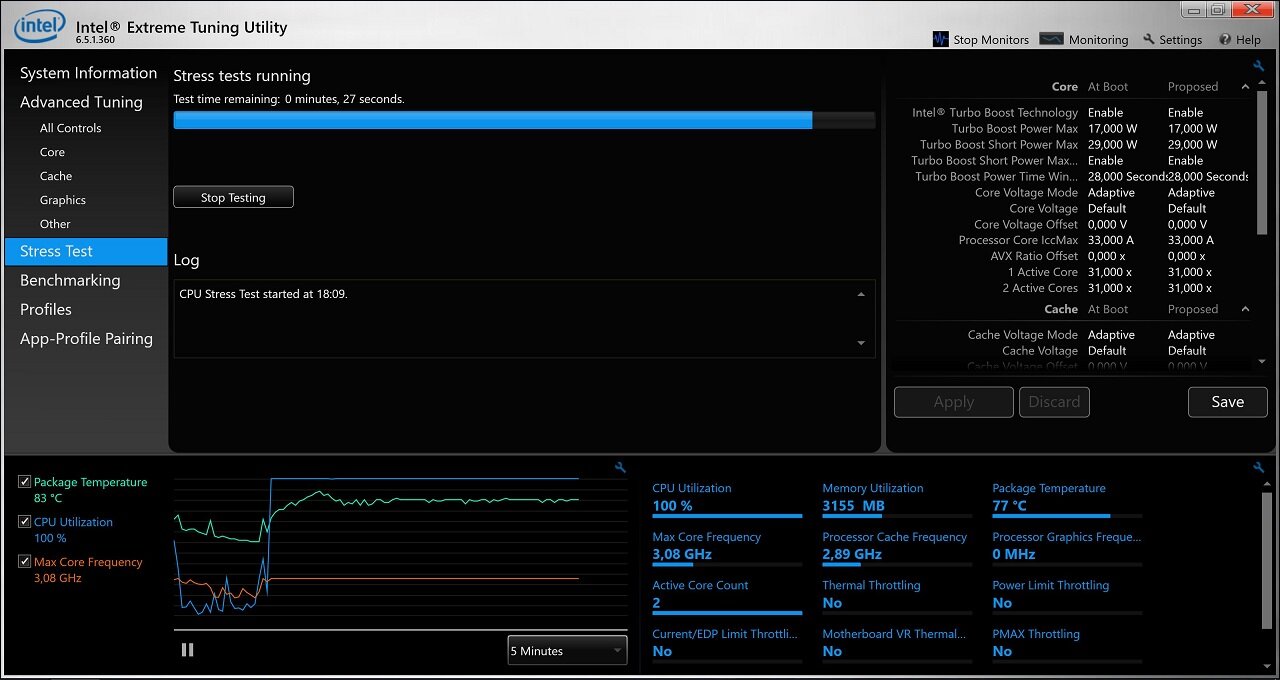Click the stress test progress bar

point(524,120)
